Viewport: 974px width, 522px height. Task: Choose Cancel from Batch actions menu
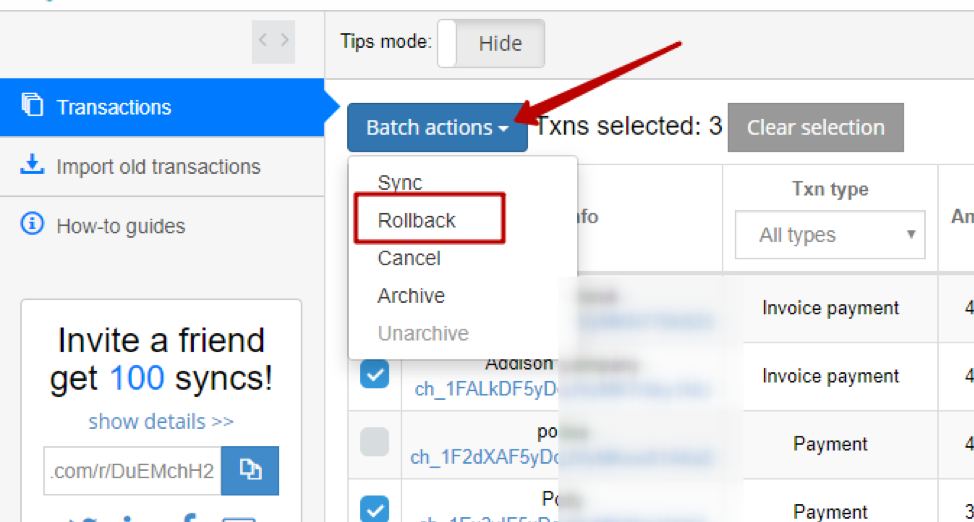point(409,258)
